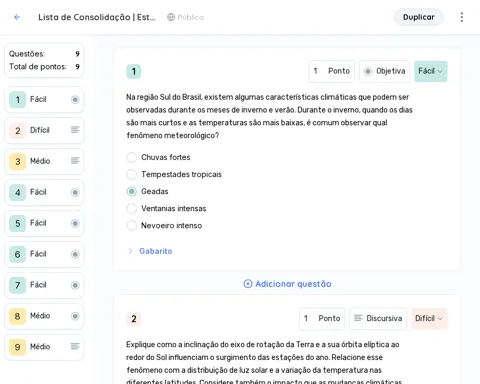Jump to question 9 Médio in sidebar
The width and height of the screenshot is (480, 384).
[44, 347]
